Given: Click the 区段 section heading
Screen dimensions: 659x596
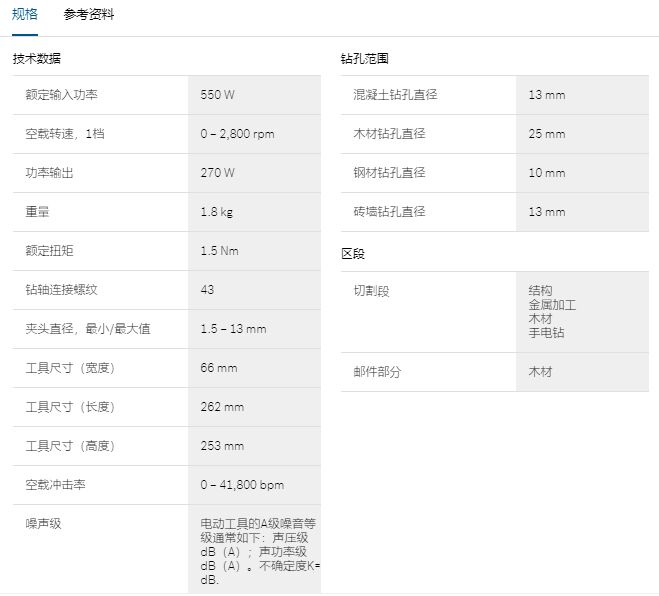Looking at the screenshot, I should coord(353,254).
